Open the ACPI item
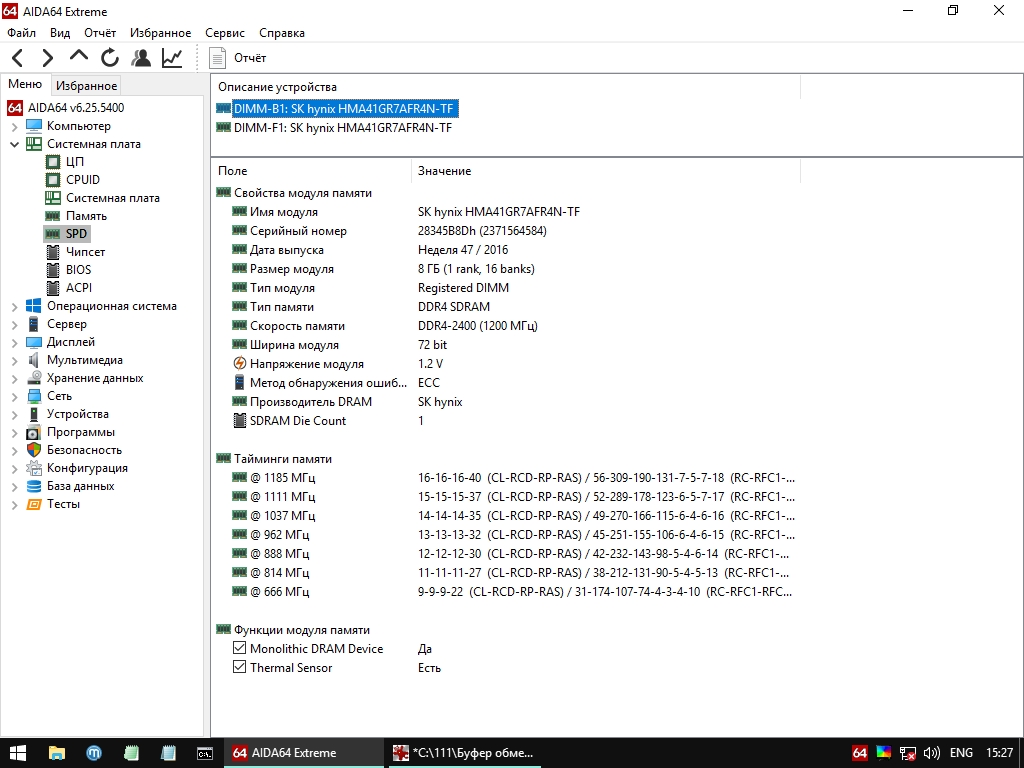The image size is (1024, 768). click(x=78, y=287)
